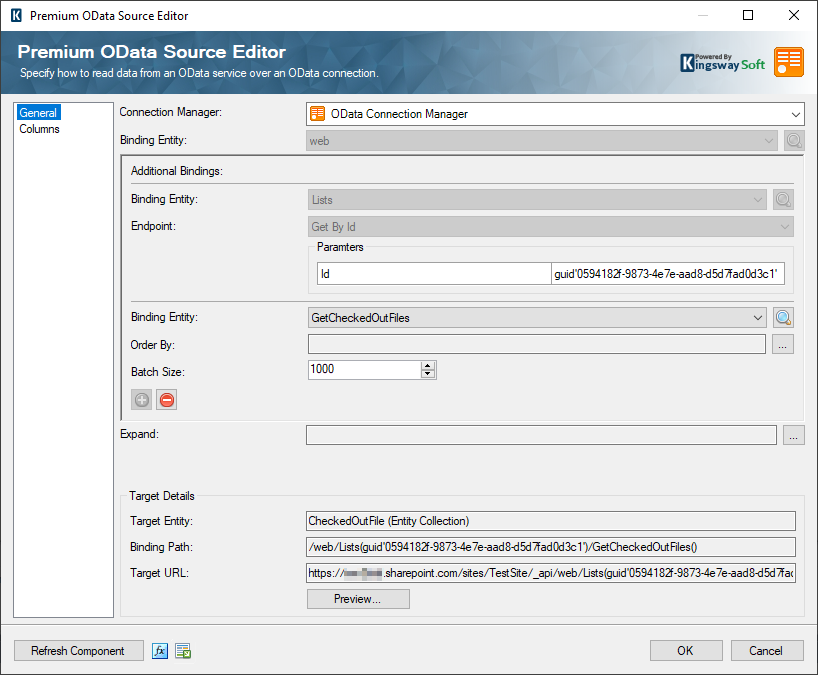This screenshot has height=675, width=818.
Task: Switch to the Columns tab
Action: (38, 128)
